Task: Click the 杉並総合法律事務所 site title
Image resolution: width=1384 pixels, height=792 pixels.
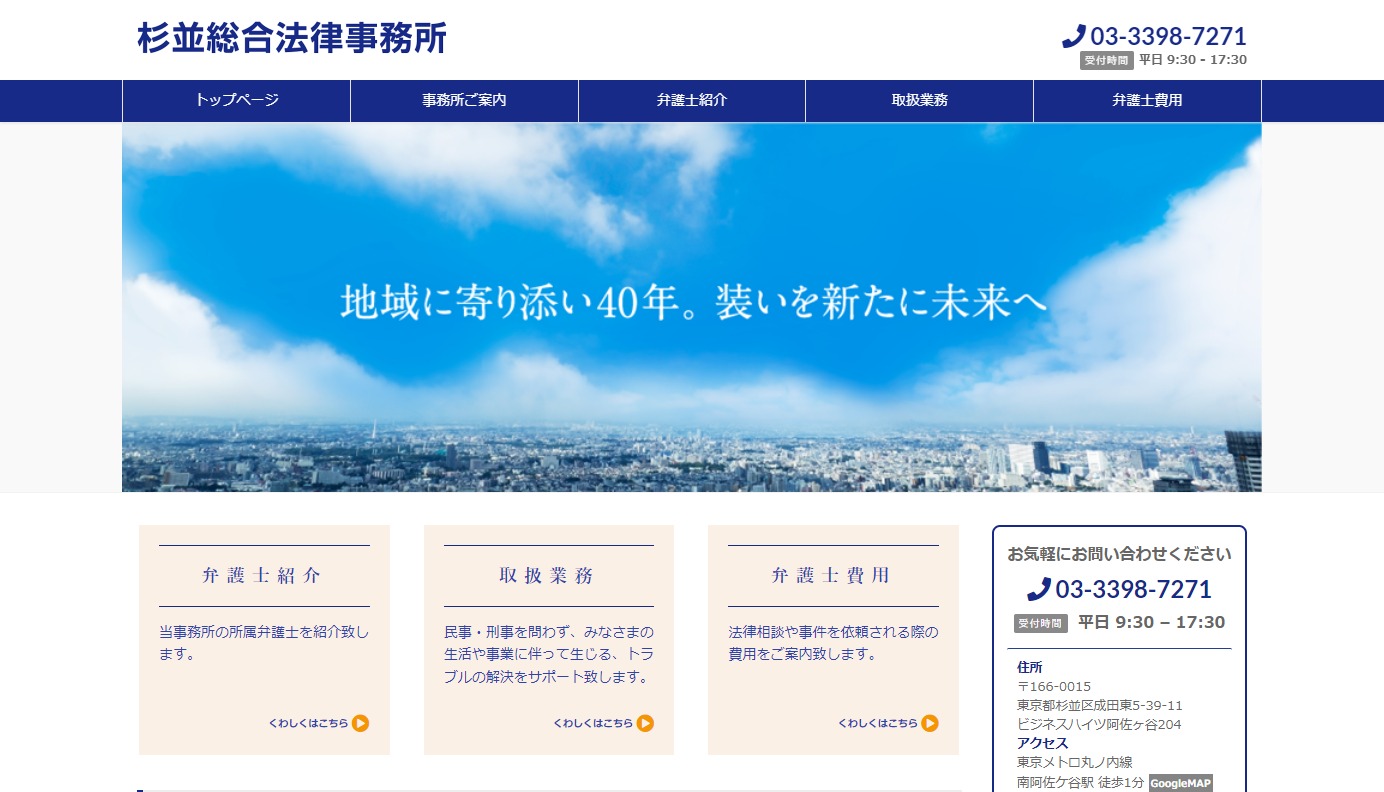Action: [x=292, y=38]
